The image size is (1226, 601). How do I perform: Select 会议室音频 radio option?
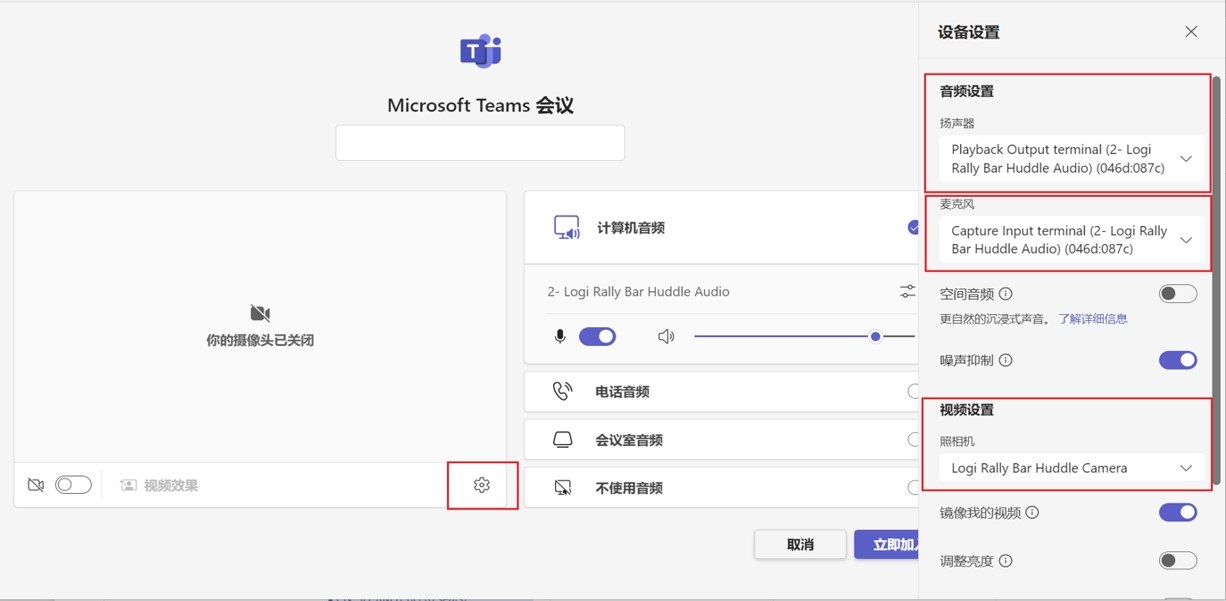pyautogui.click(x=913, y=440)
